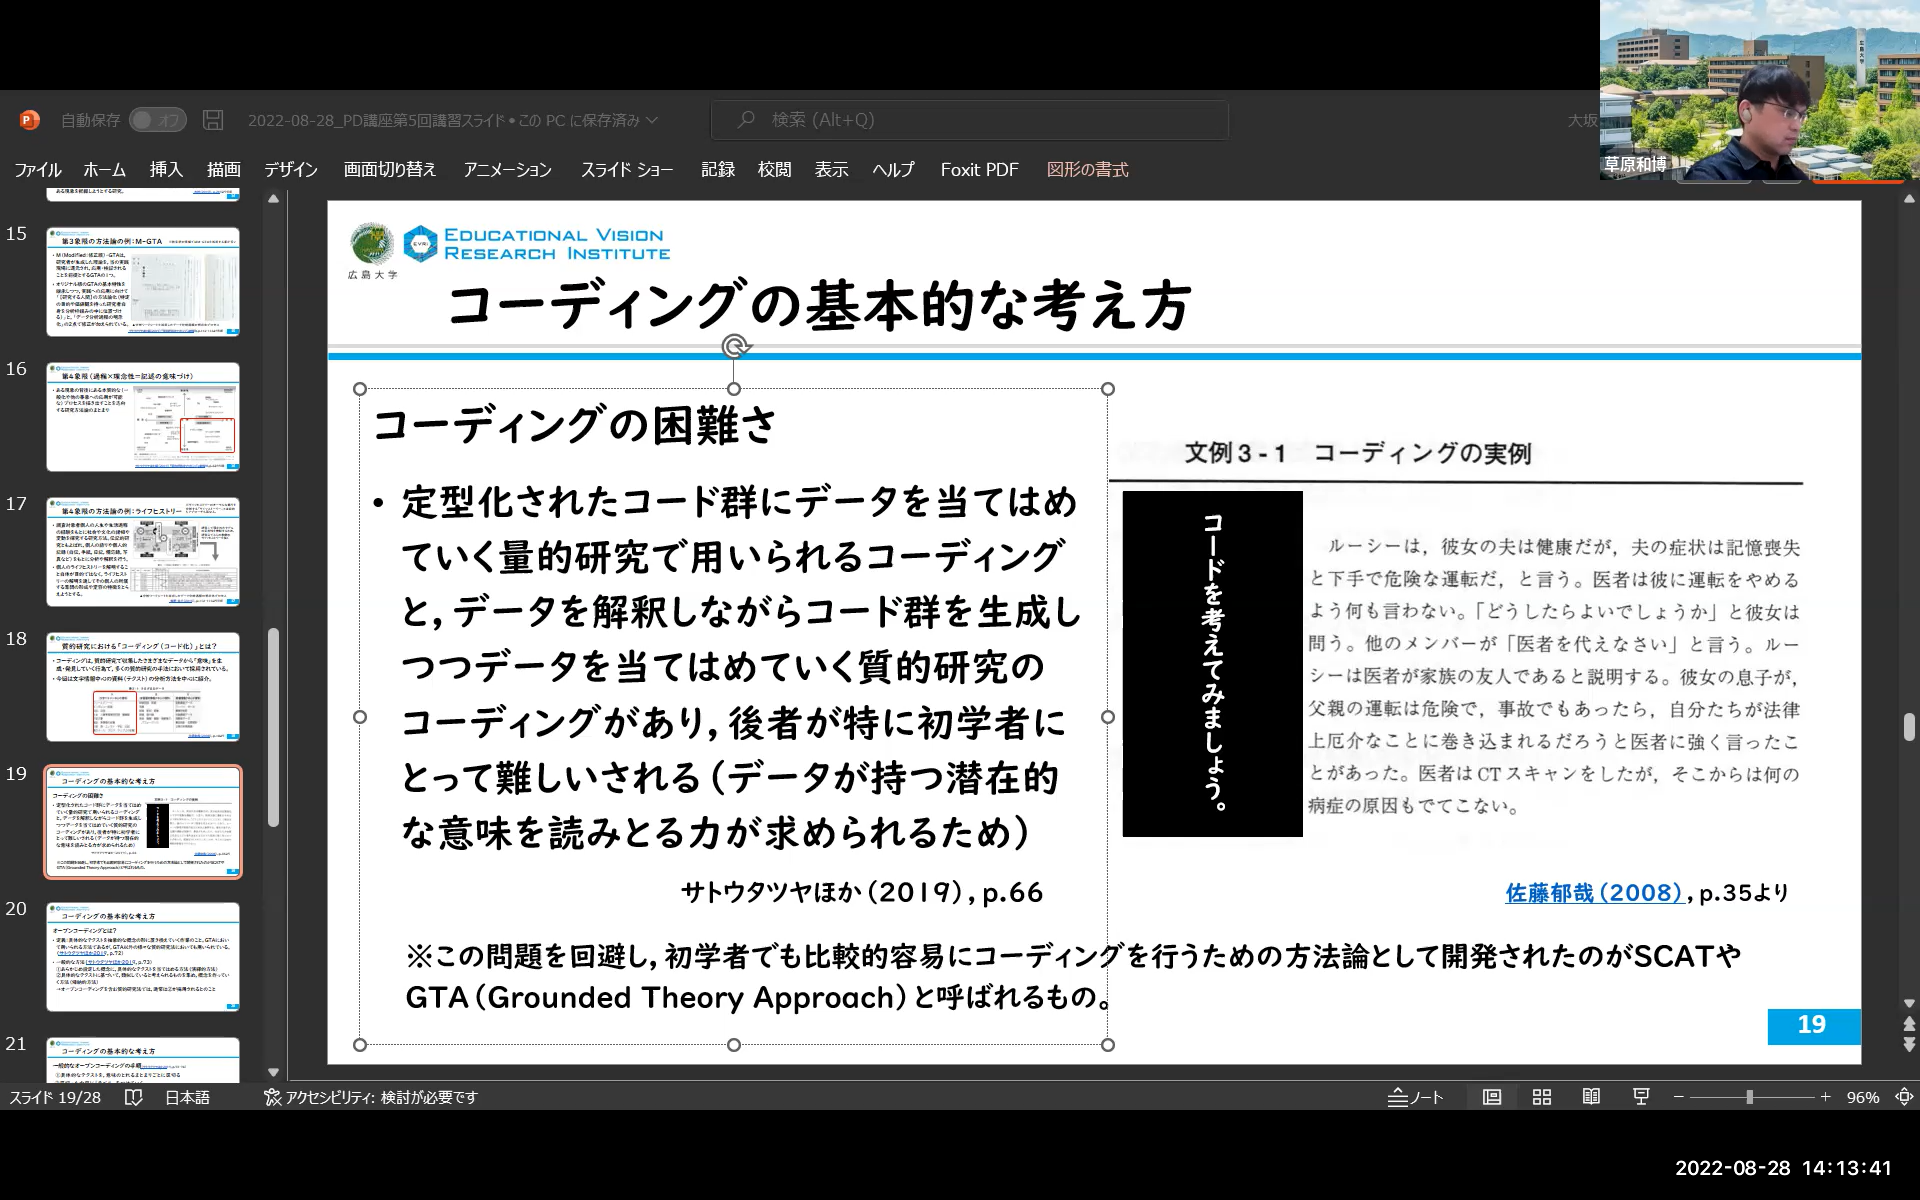
Task: Switch to the Foxit PDF tab
Action: click(x=979, y=170)
